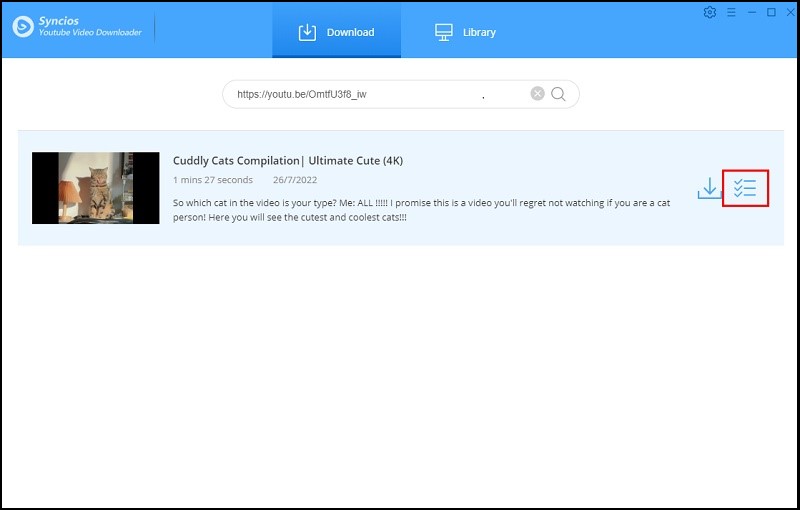The height and width of the screenshot is (510, 800).
Task: Close the Syncios window
Action: click(x=791, y=12)
